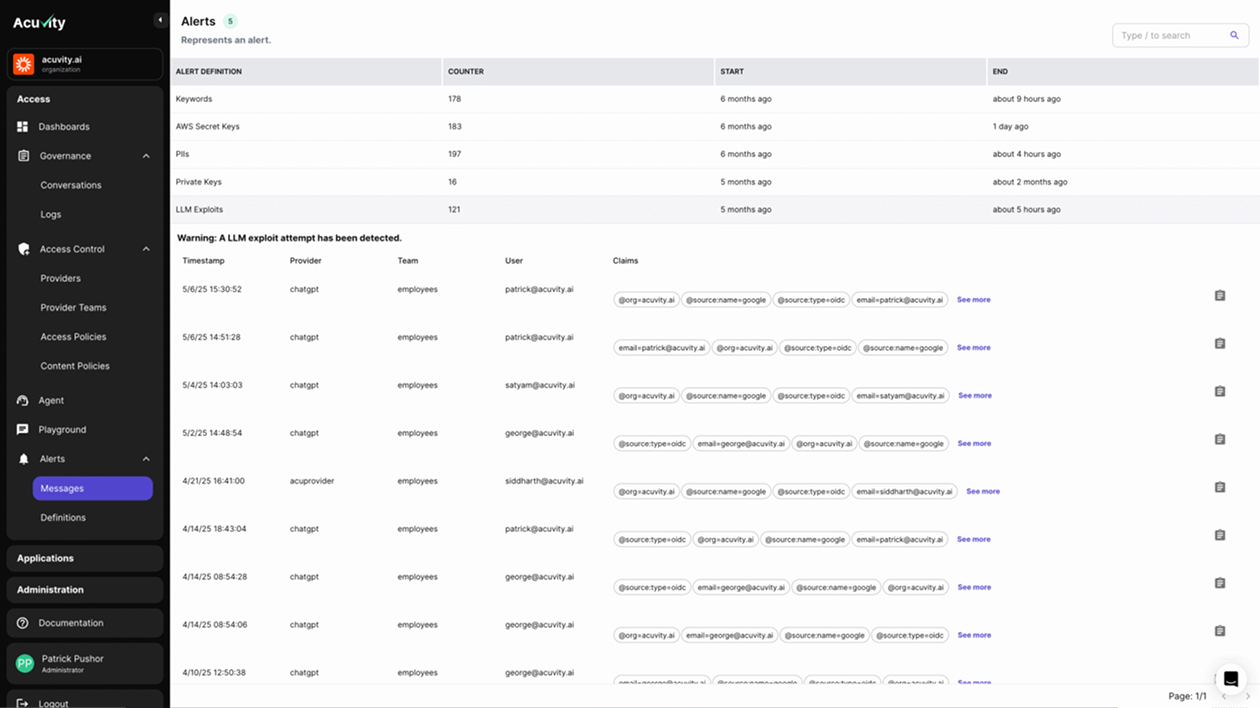Click the search input field
The height and width of the screenshot is (708, 1260).
click(x=1170, y=35)
